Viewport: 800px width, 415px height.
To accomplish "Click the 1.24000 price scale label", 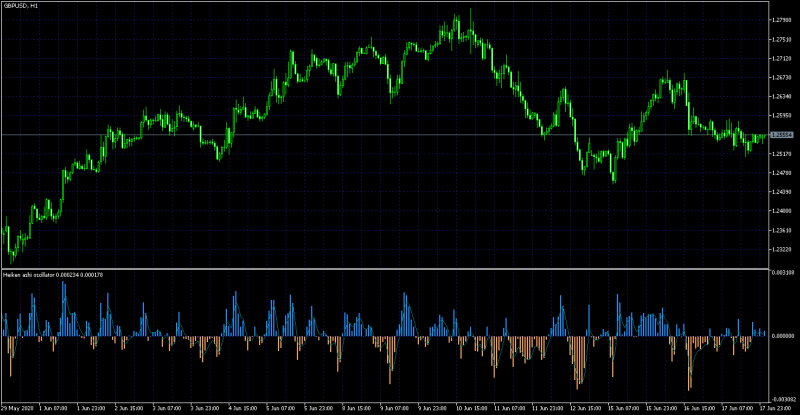I will click(x=781, y=211).
